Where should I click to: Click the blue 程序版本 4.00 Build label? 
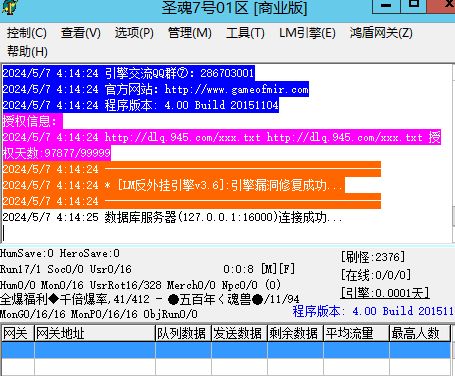(x=373, y=311)
